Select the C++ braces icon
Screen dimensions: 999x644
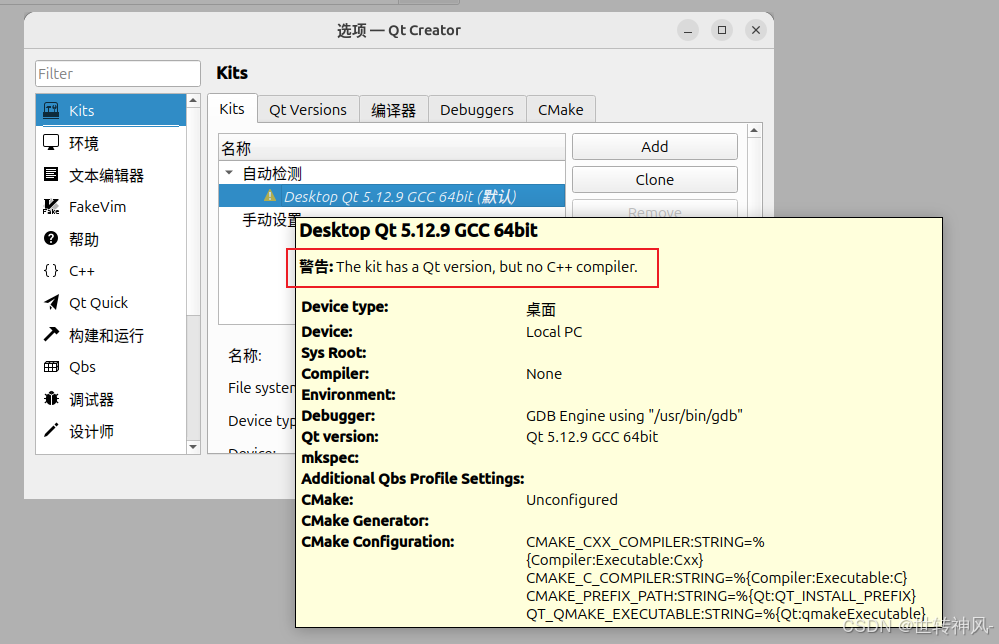click(51, 271)
